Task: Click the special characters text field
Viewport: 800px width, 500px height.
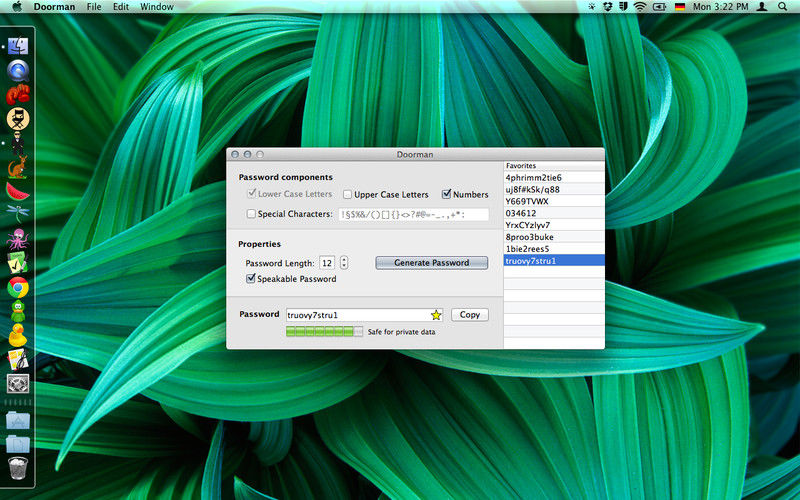Action: coord(414,214)
